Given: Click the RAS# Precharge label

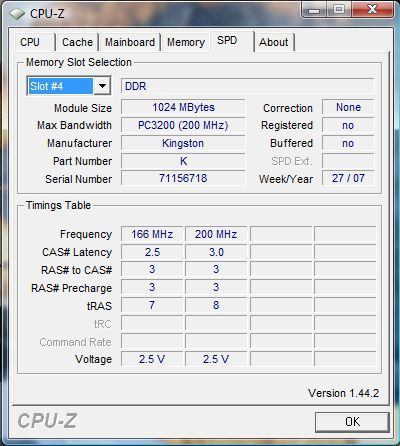Looking at the screenshot, I should point(71,288).
